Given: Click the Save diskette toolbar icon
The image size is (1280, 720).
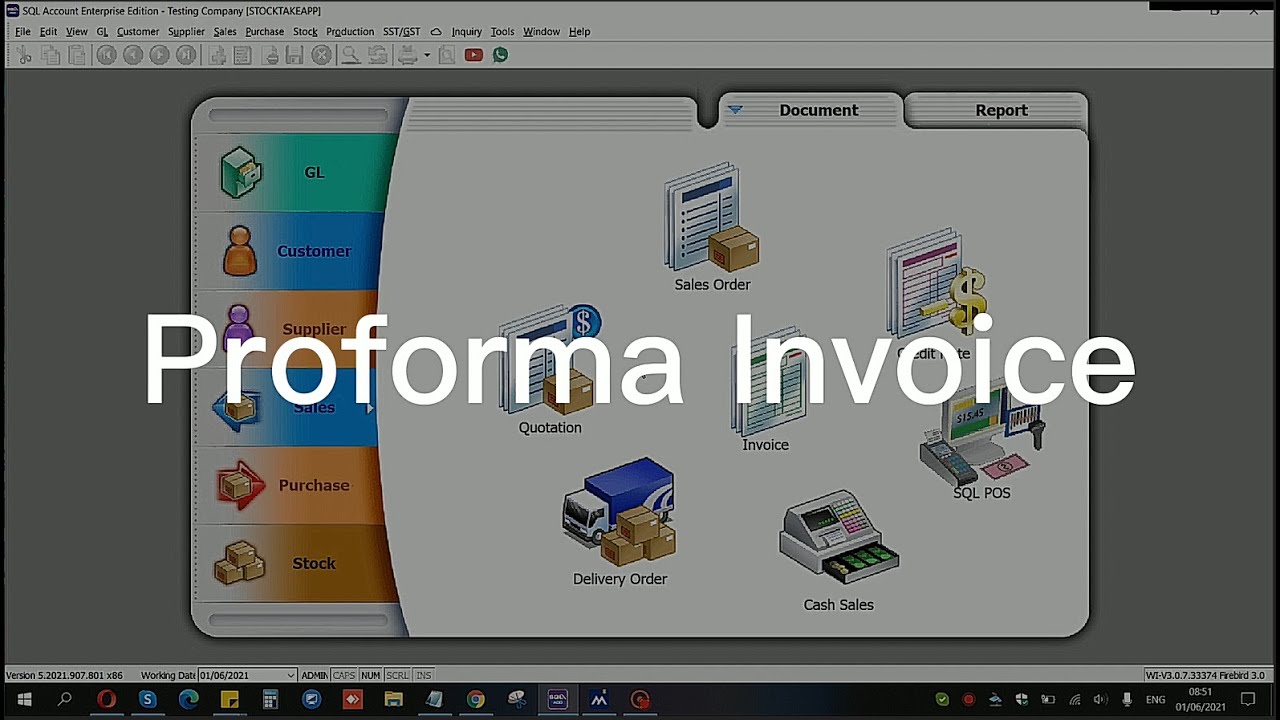Looking at the screenshot, I should pos(294,55).
